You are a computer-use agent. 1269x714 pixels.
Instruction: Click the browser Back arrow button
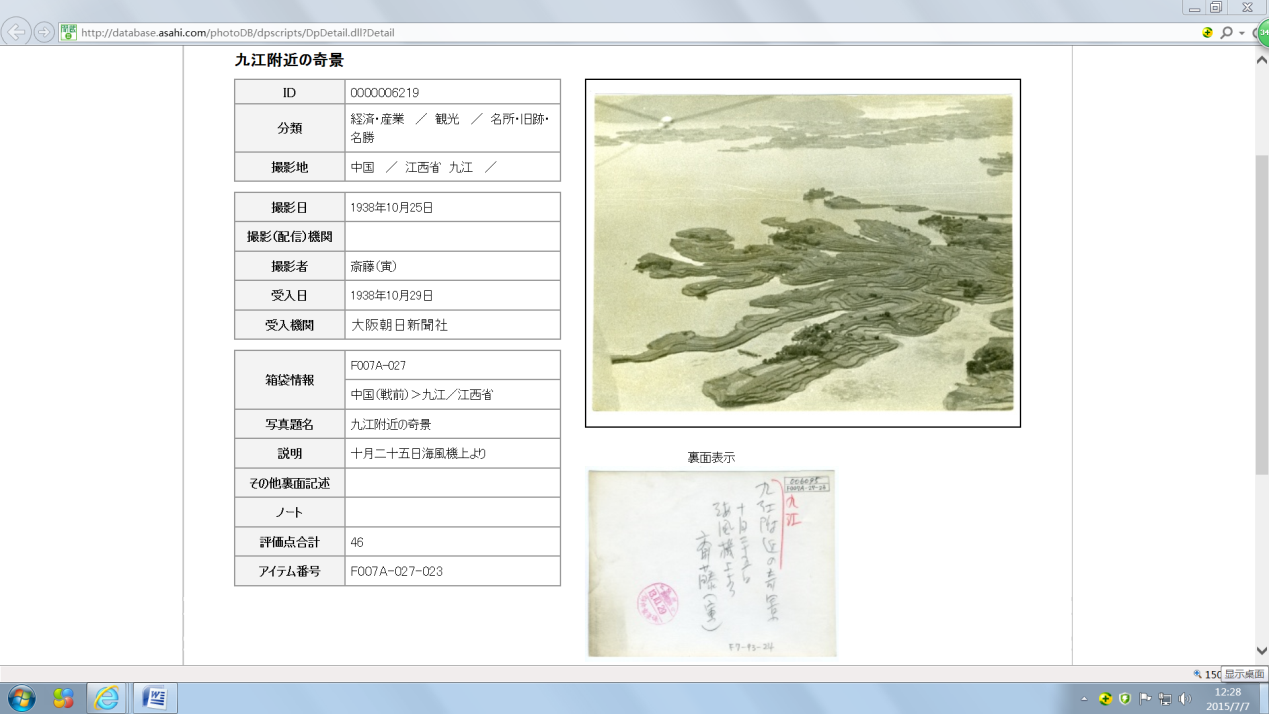pos(17,32)
